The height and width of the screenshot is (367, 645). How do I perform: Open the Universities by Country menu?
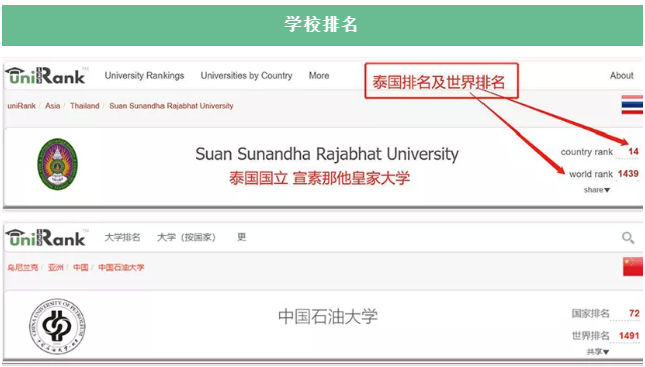point(246,76)
